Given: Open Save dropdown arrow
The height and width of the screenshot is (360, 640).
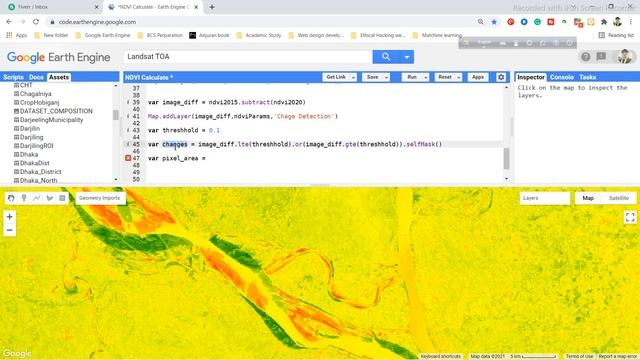Looking at the screenshot, I should 386,77.
